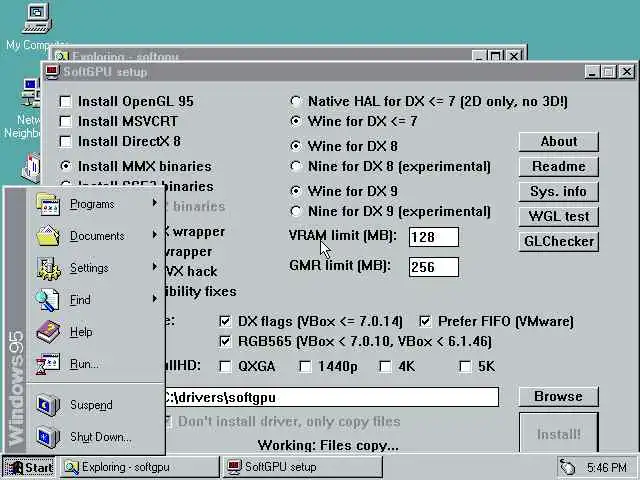
Task: Enable Install DirectX 8 checkbox
Action: (x=65, y=141)
